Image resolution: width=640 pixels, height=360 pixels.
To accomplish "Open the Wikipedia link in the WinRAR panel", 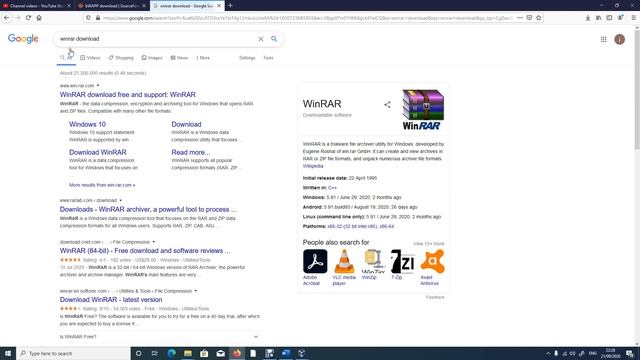I will pos(313,166).
